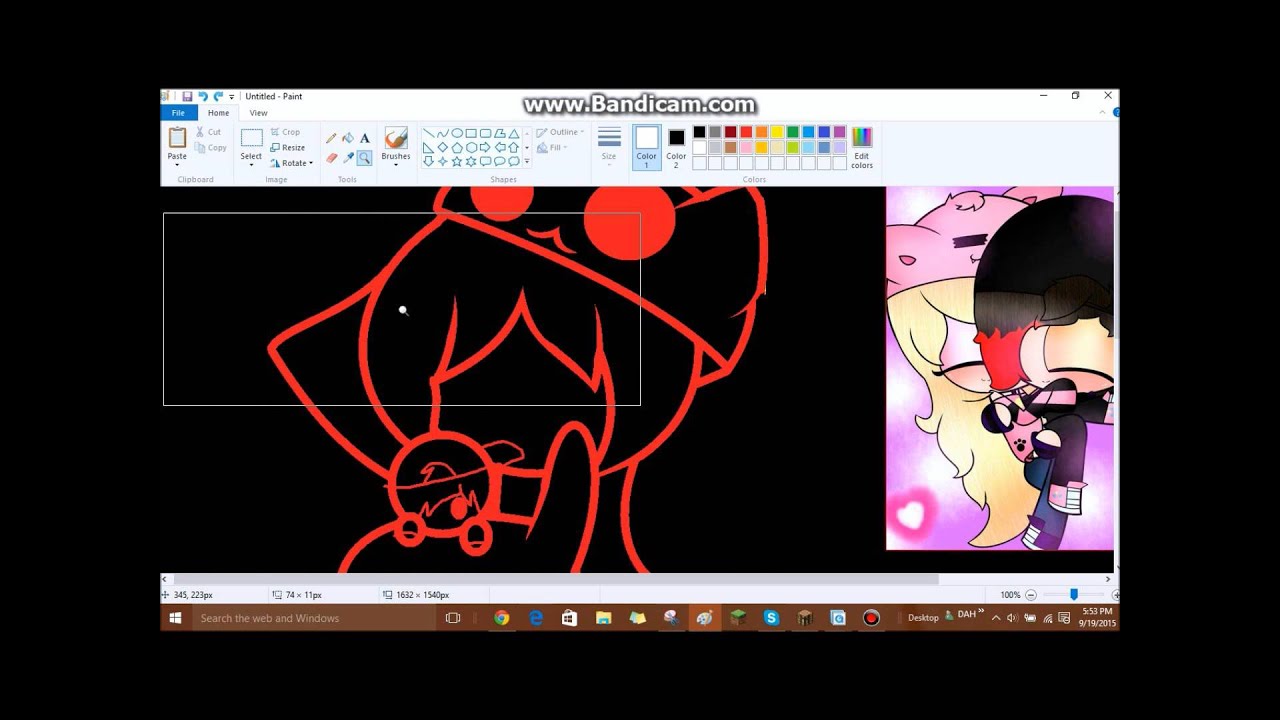Select the Magnifier tool
Image resolution: width=1280 pixels, height=720 pixels.
[x=364, y=158]
